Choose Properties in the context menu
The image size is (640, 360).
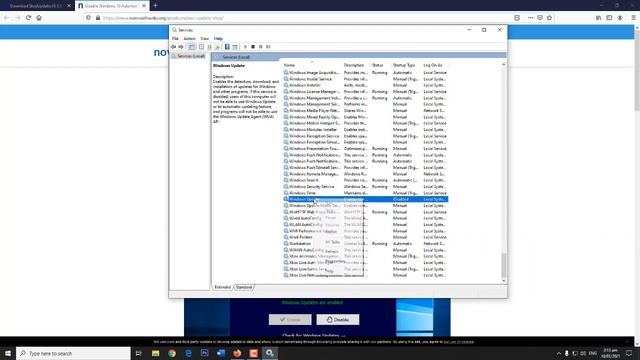pos(335,261)
